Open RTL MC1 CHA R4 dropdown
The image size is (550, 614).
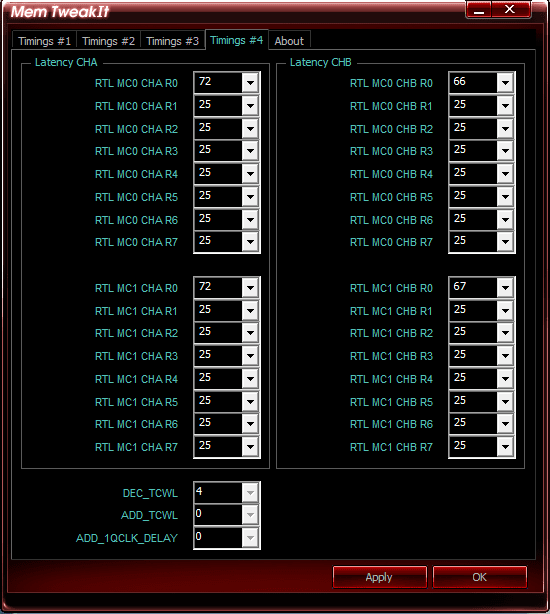250,379
